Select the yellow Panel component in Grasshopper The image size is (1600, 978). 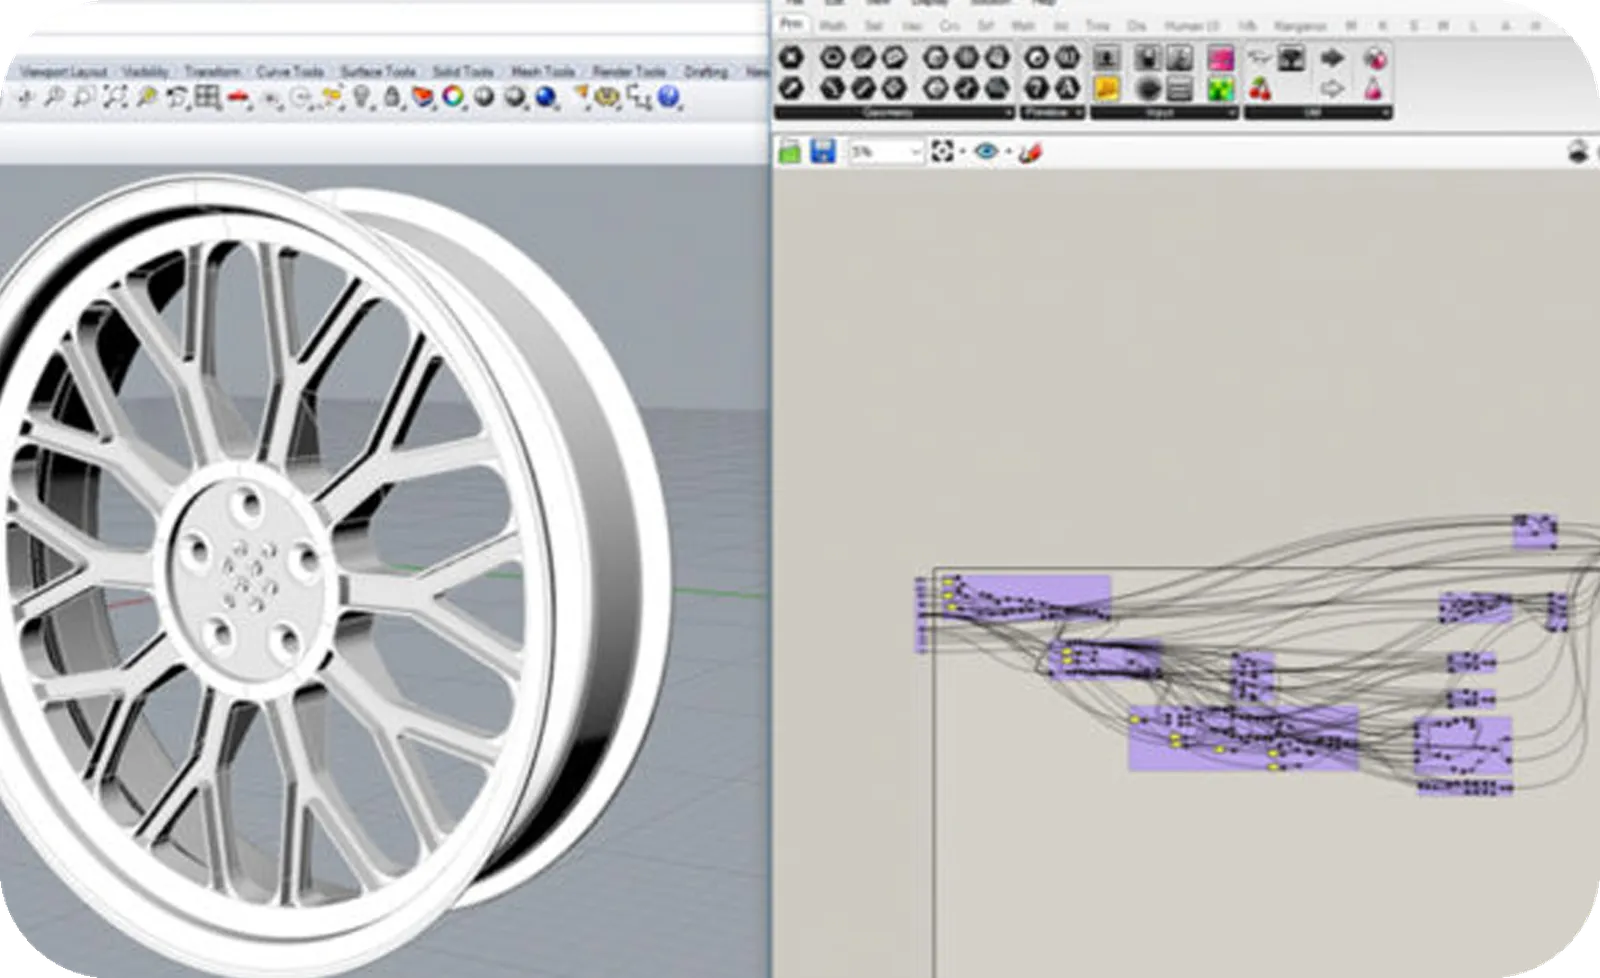point(1106,89)
